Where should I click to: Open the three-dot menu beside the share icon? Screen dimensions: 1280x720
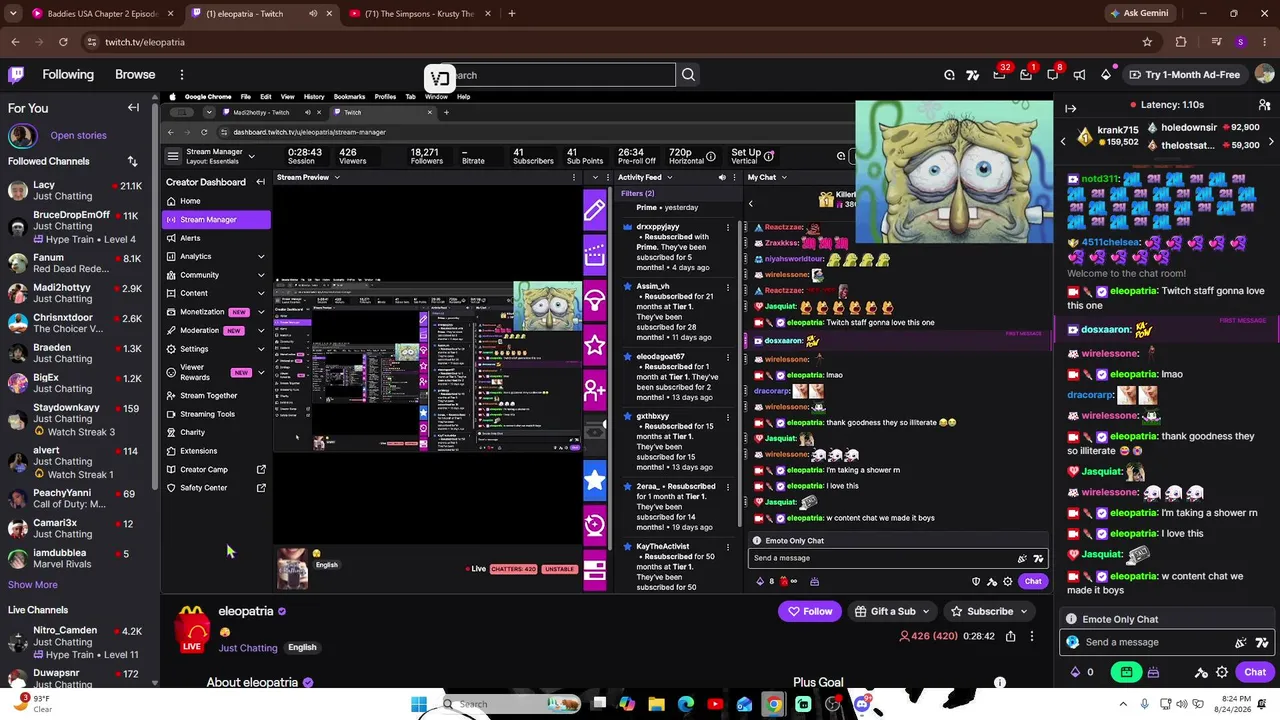(1032, 636)
